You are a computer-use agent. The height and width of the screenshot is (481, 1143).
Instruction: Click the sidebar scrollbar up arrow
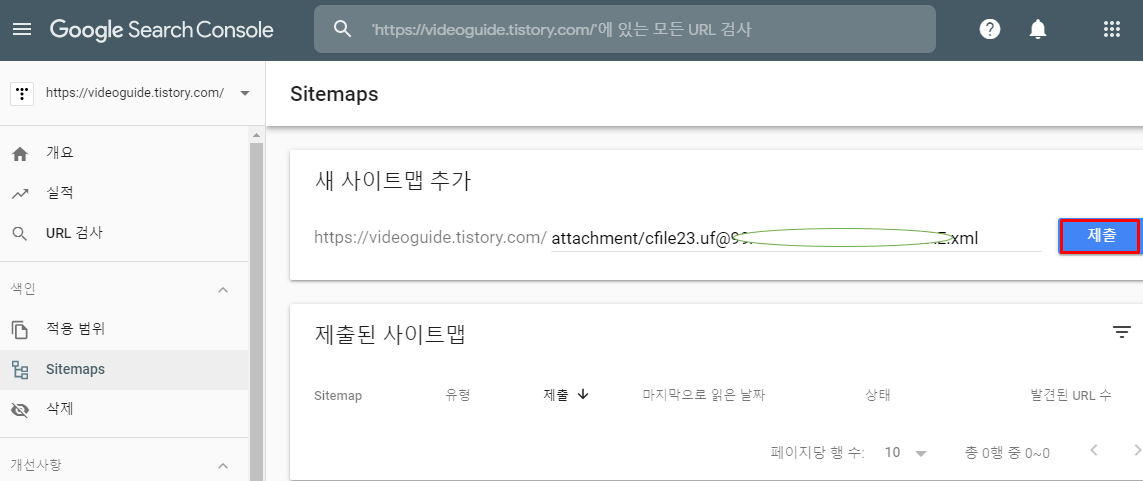pos(256,136)
